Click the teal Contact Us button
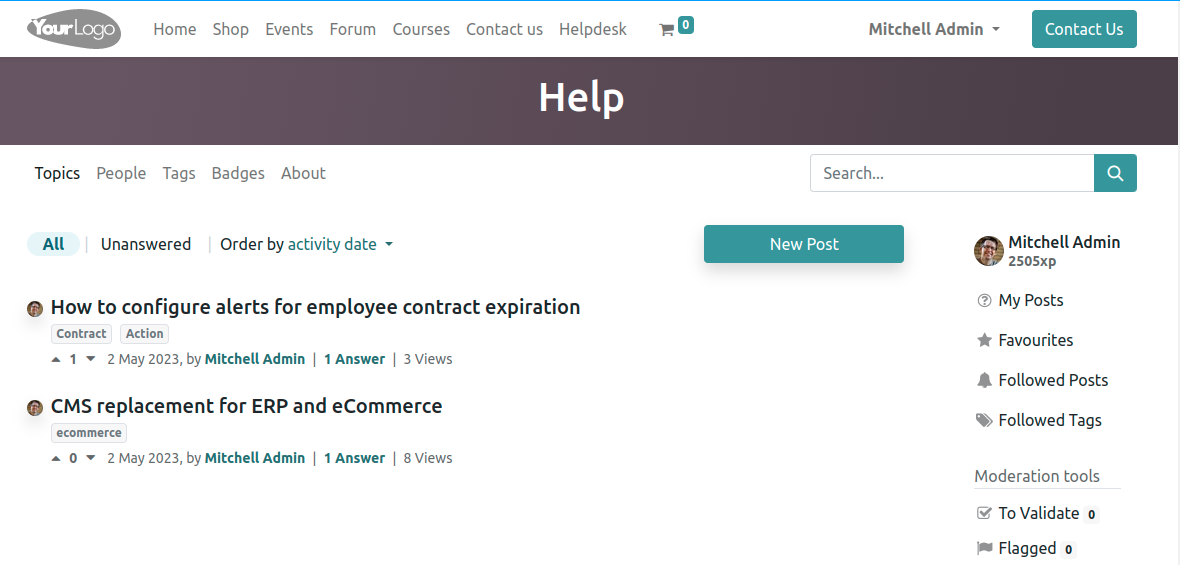Viewport: 1180px width, 565px height. tap(1084, 29)
